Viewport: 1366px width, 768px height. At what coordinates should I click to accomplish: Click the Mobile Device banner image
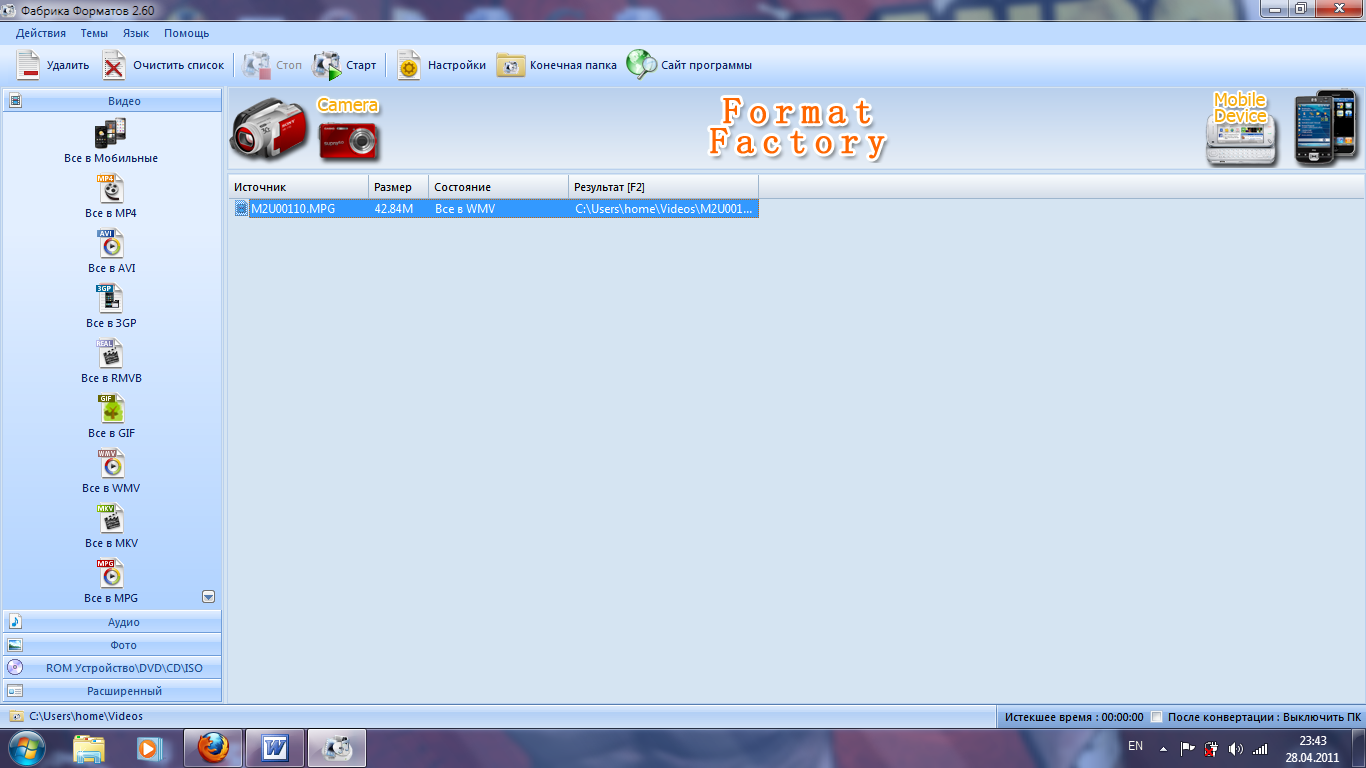pyautogui.click(x=1282, y=128)
